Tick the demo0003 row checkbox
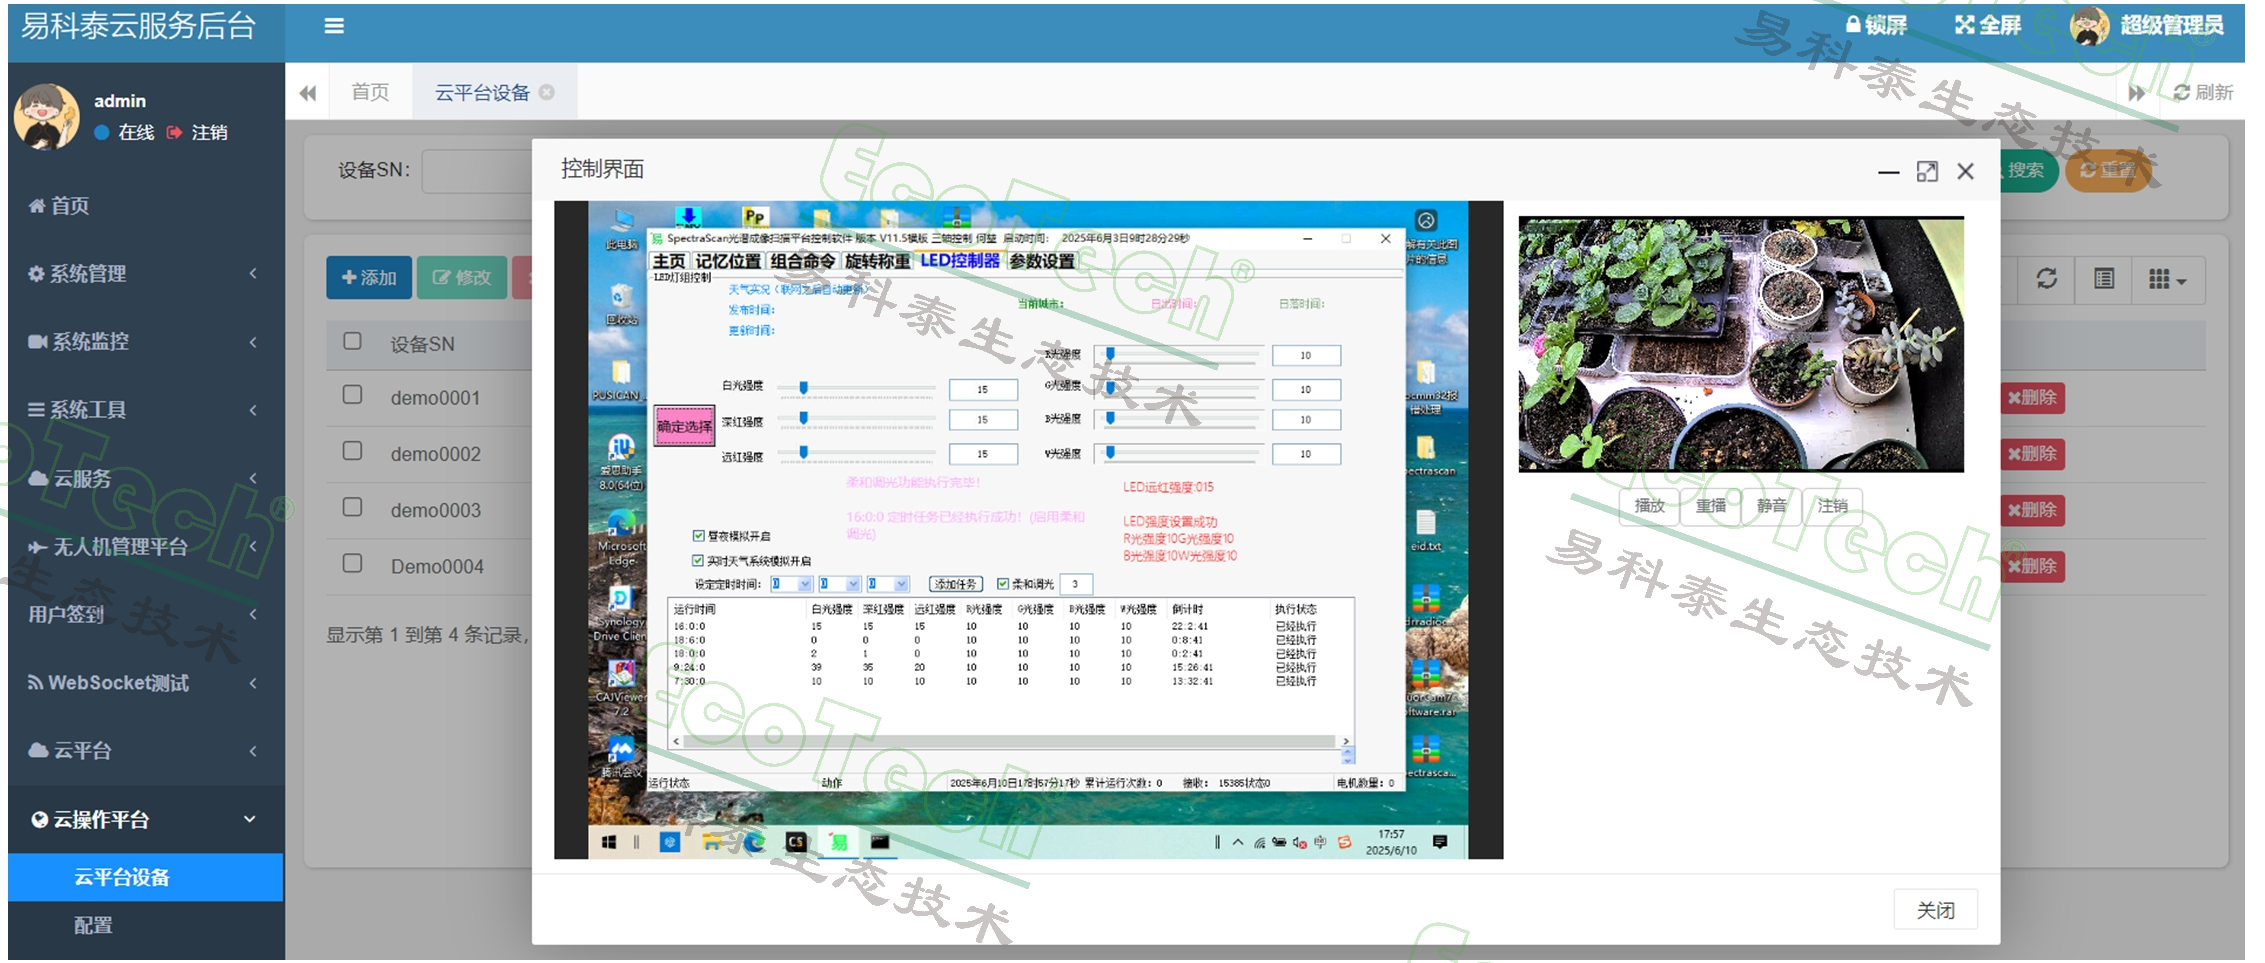The width and height of the screenshot is (2265, 963). tap(352, 507)
